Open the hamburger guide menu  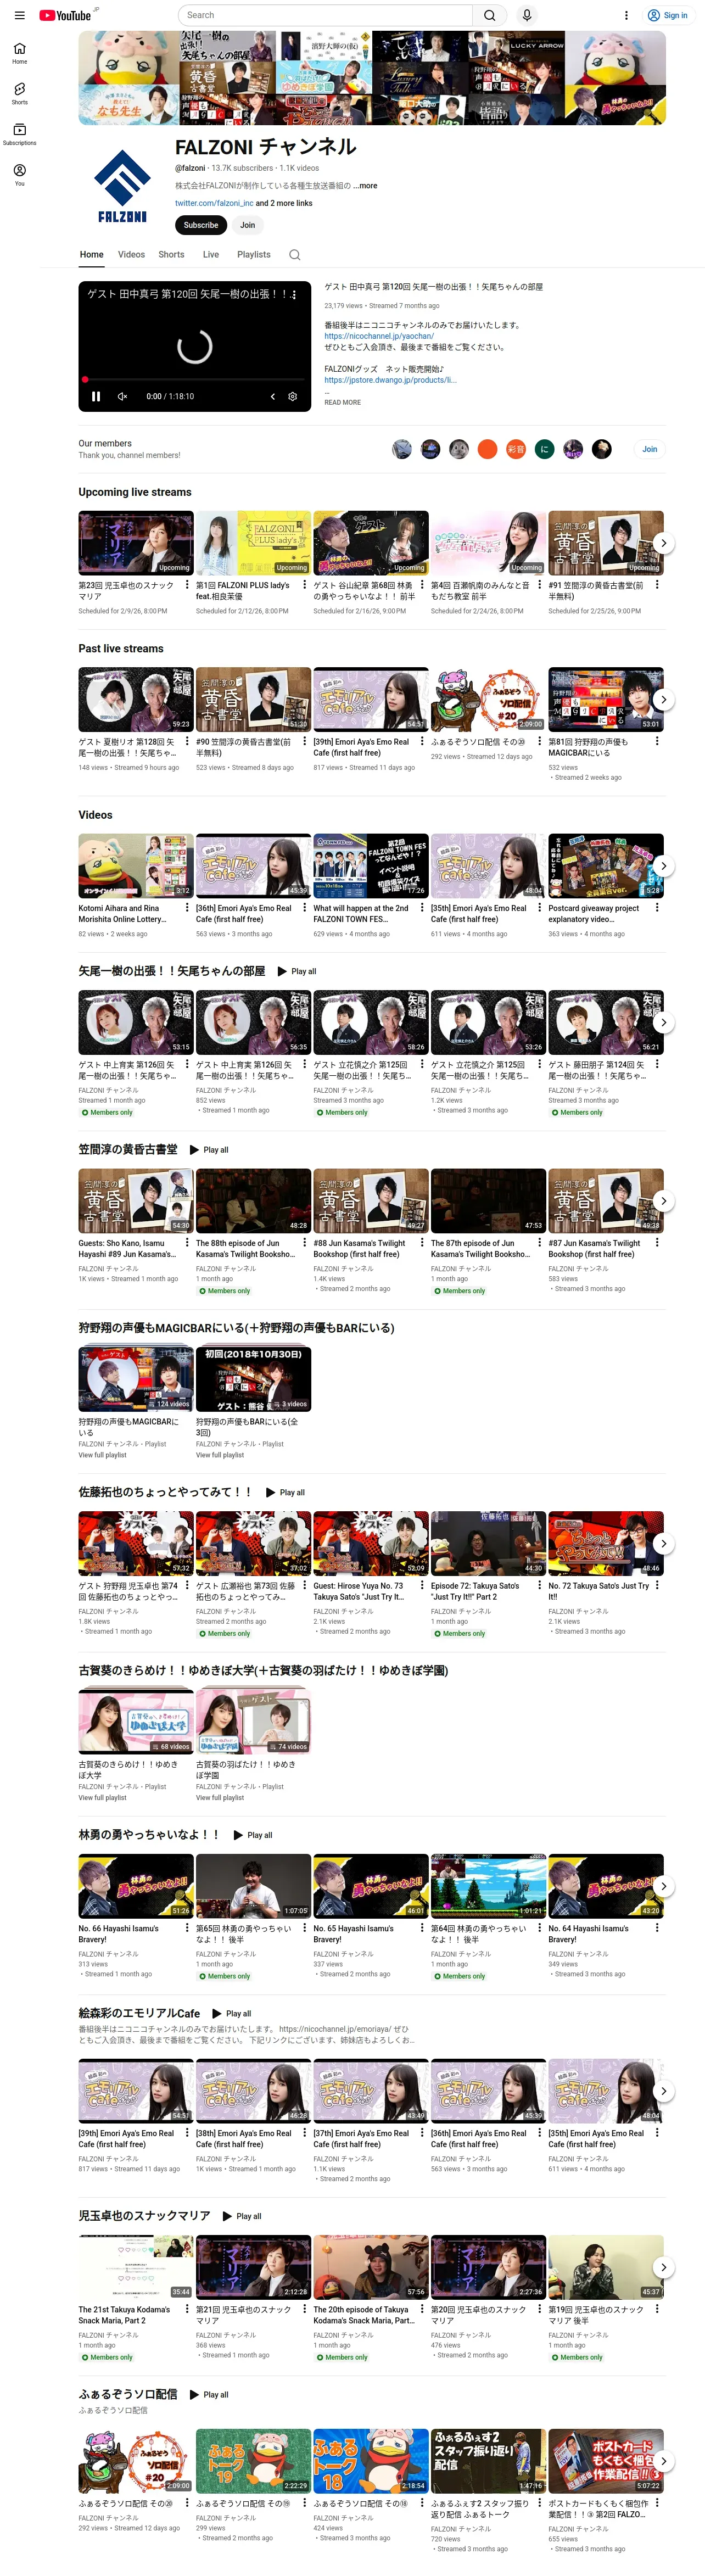pos(19,15)
